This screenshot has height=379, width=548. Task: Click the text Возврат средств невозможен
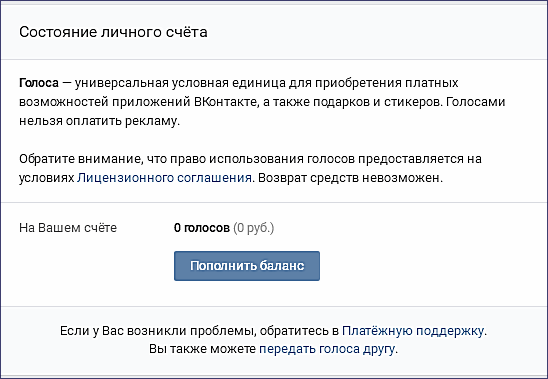(x=350, y=178)
